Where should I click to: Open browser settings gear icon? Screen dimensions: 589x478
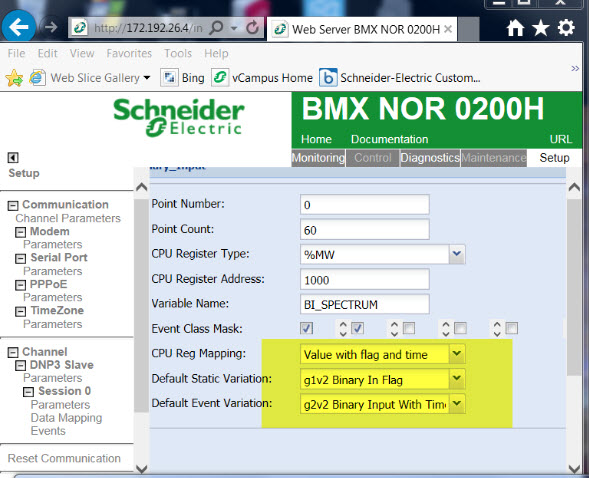point(566,28)
